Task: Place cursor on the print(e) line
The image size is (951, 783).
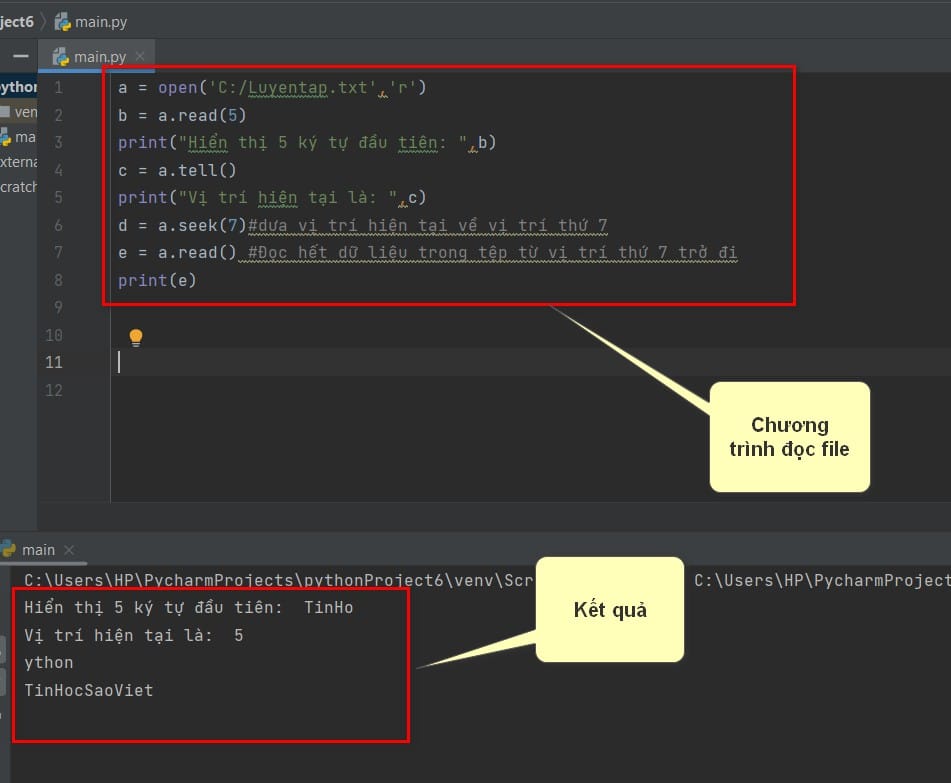Action: click(157, 280)
